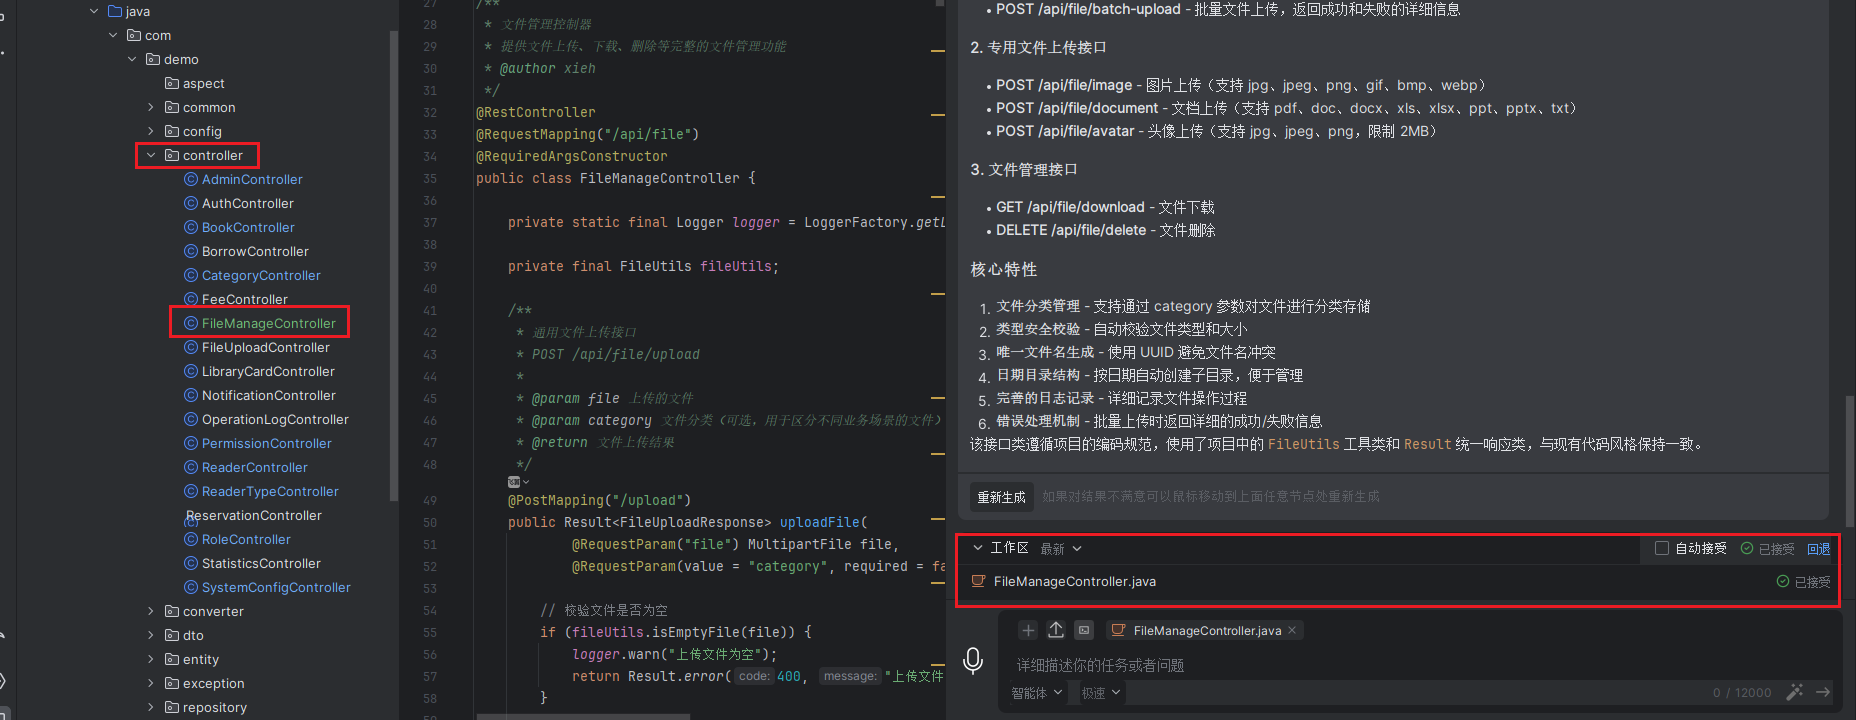The width and height of the screenshot is (1856, 720).
Task: Expand the repository package
Action: (151, 707)
